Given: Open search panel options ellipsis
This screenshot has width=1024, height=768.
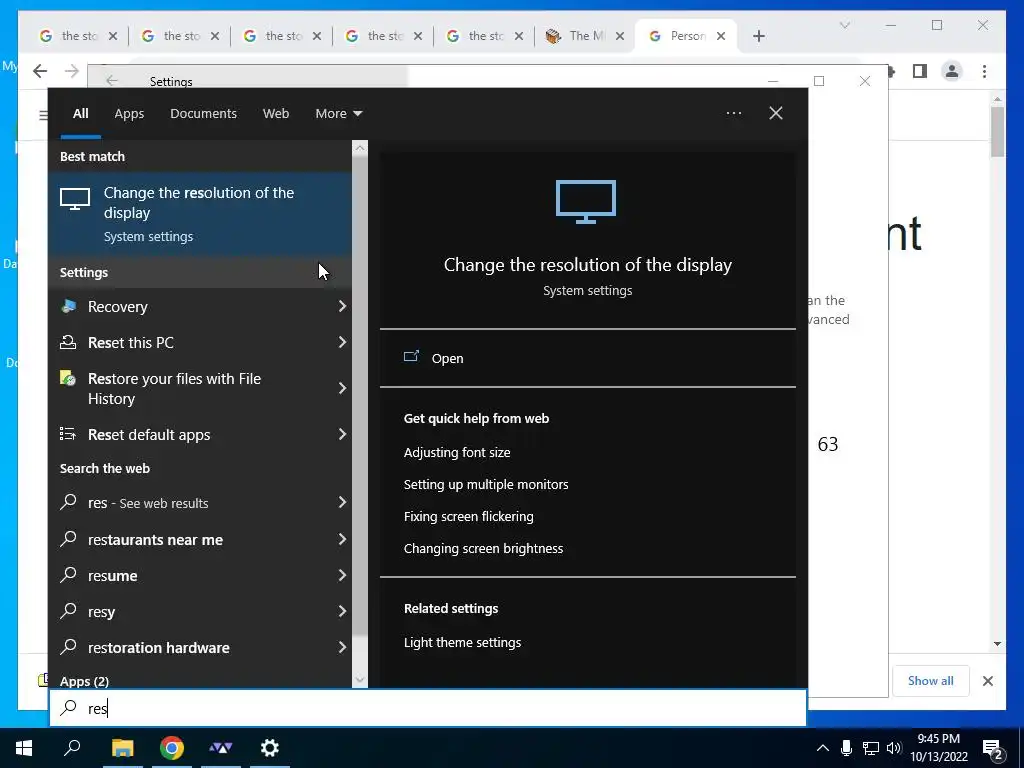Looking at the screenshot, I should [x=733, y=113].
